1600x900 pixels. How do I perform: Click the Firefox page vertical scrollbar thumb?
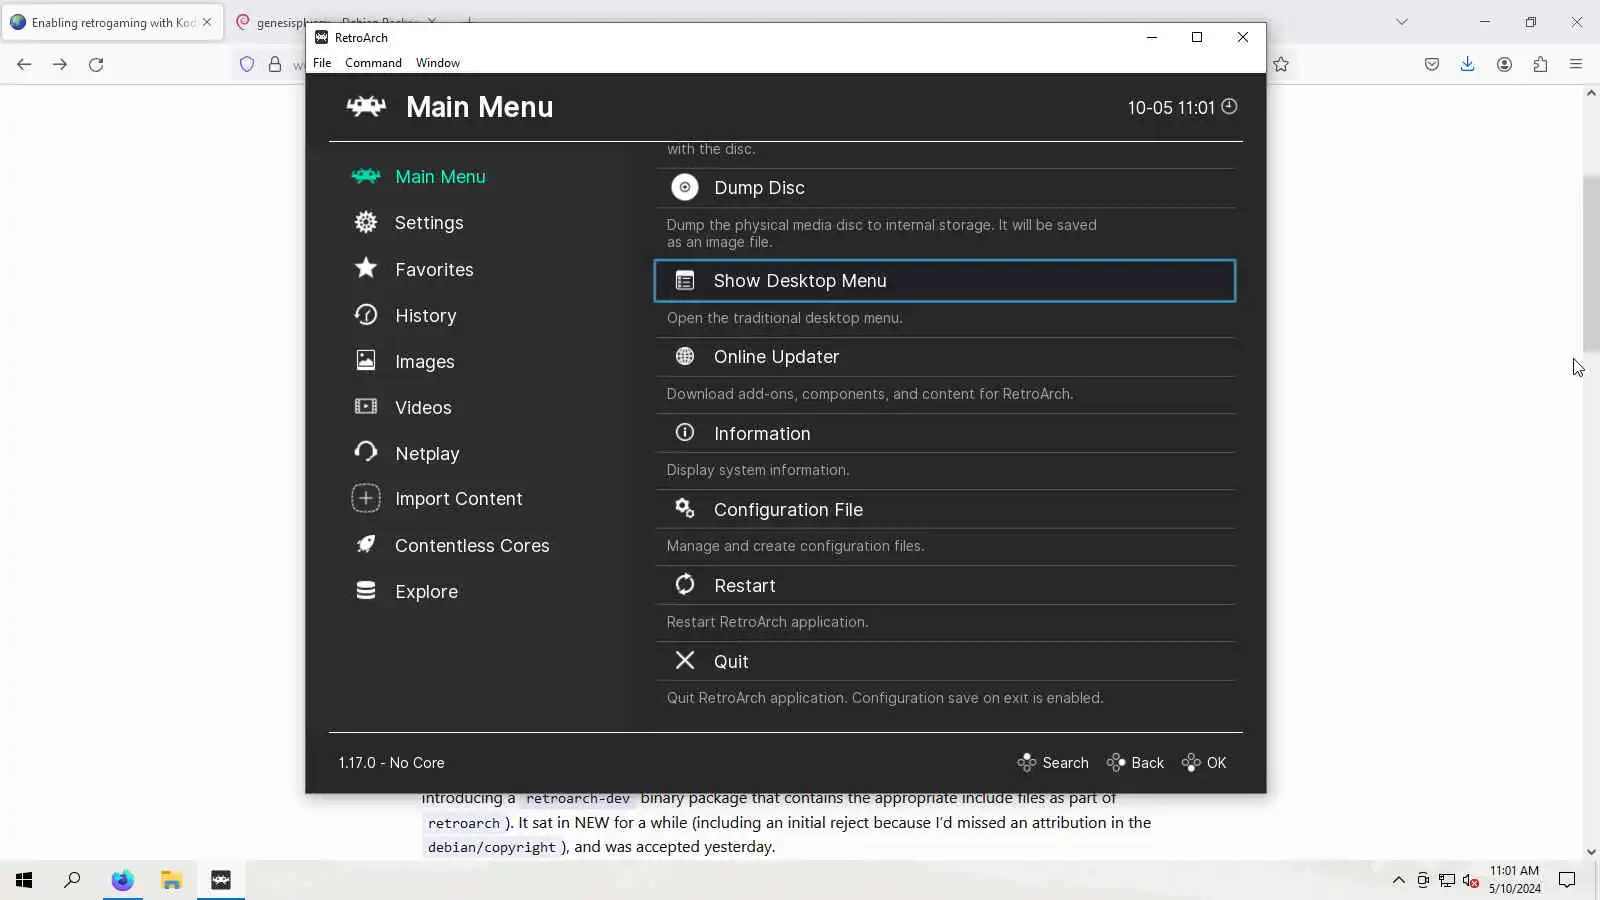pos(1591,263)
